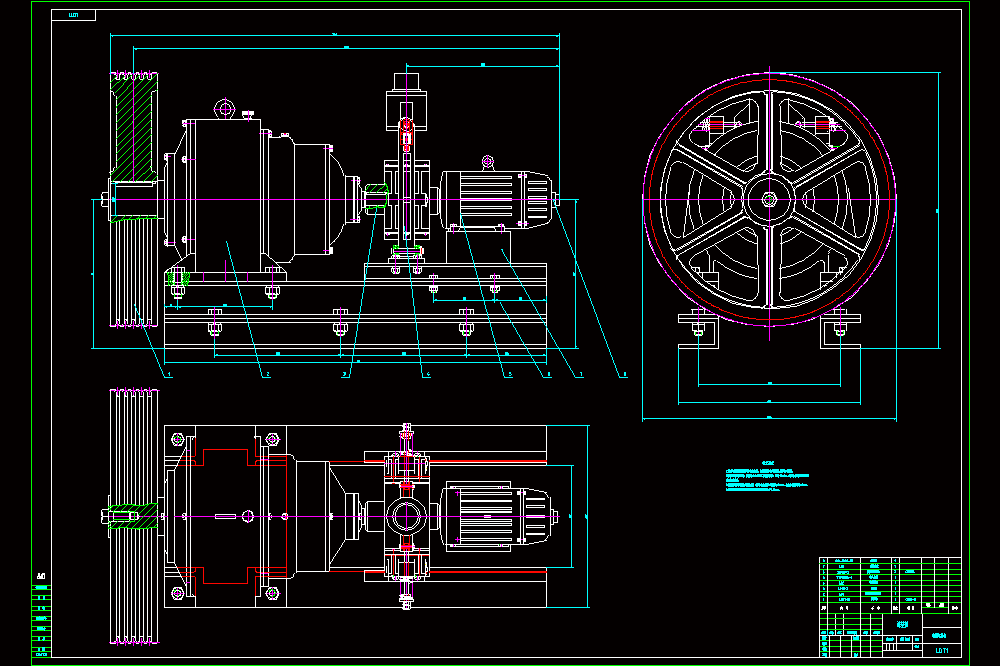This screenshot has height=666, width=1000.
Task: Click part callout number 1 below the front view
Action: coord(168,374)
